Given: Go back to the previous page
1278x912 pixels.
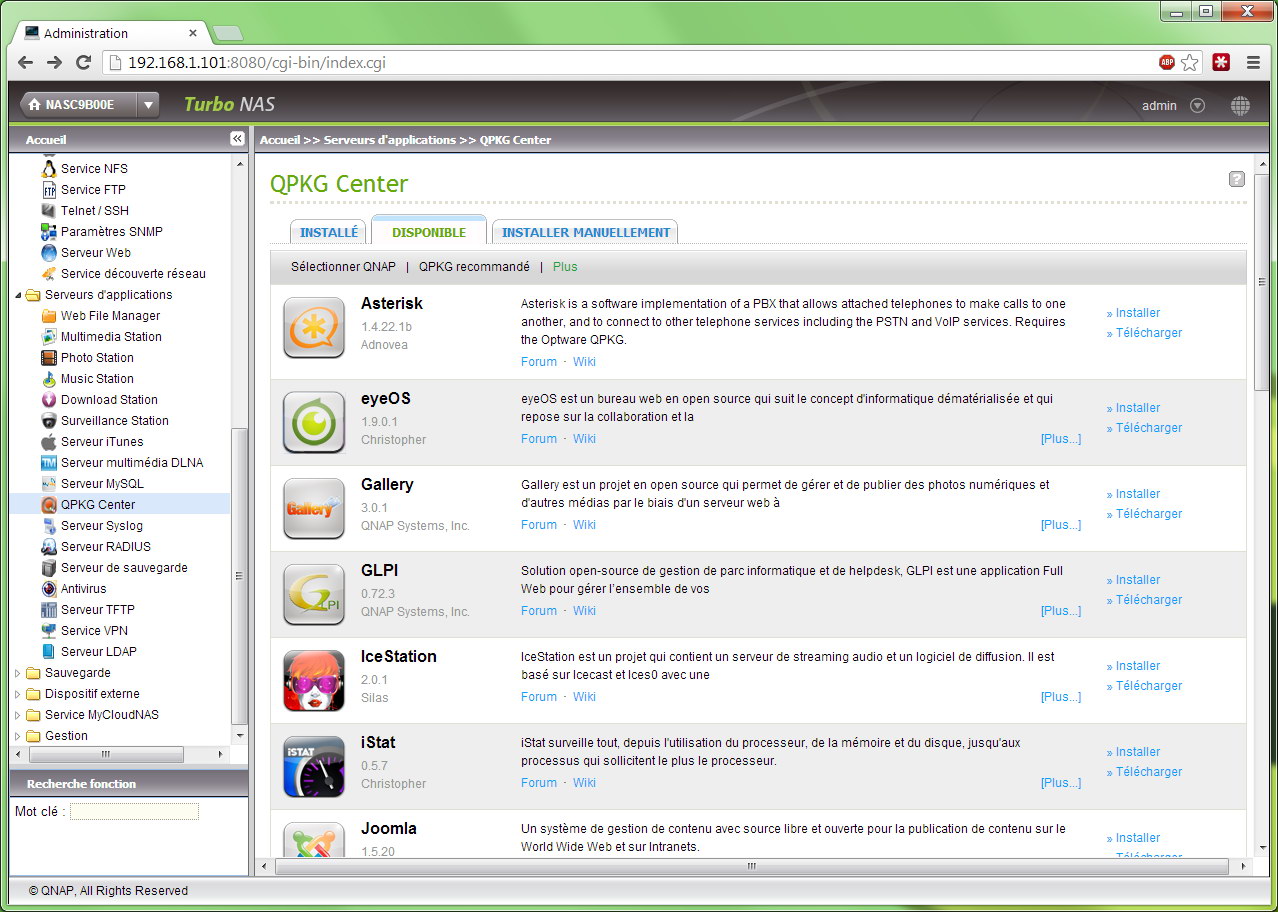Looking at the screenshot, I should [x=26, y=62].
